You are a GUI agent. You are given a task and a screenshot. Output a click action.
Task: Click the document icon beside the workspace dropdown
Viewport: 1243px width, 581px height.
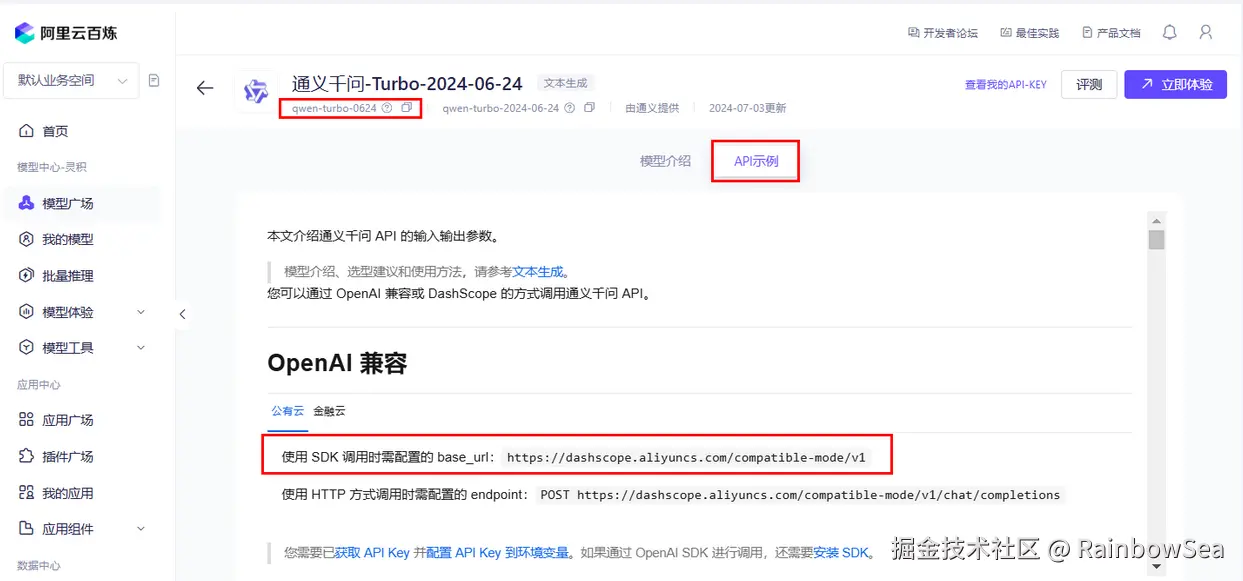pyautogui.click(x=154, y=81)
